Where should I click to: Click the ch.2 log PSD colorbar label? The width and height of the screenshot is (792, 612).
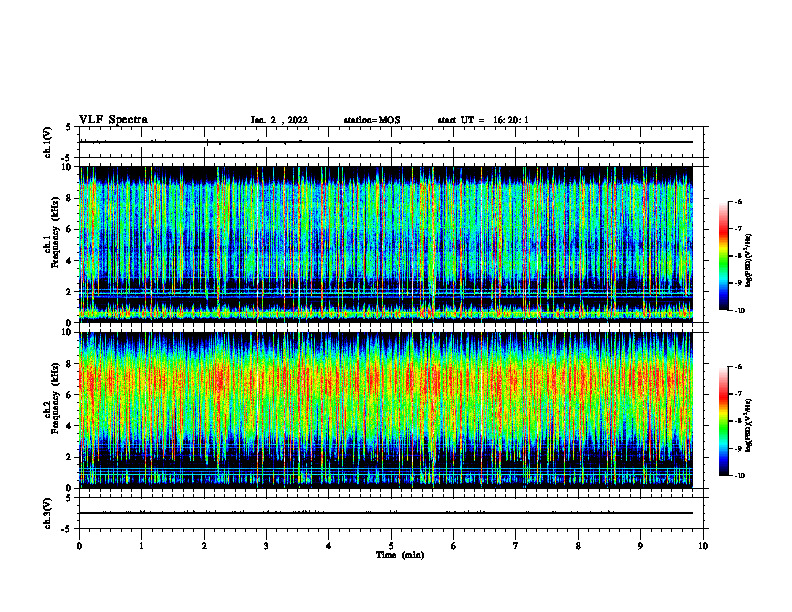tap(749, 425)
